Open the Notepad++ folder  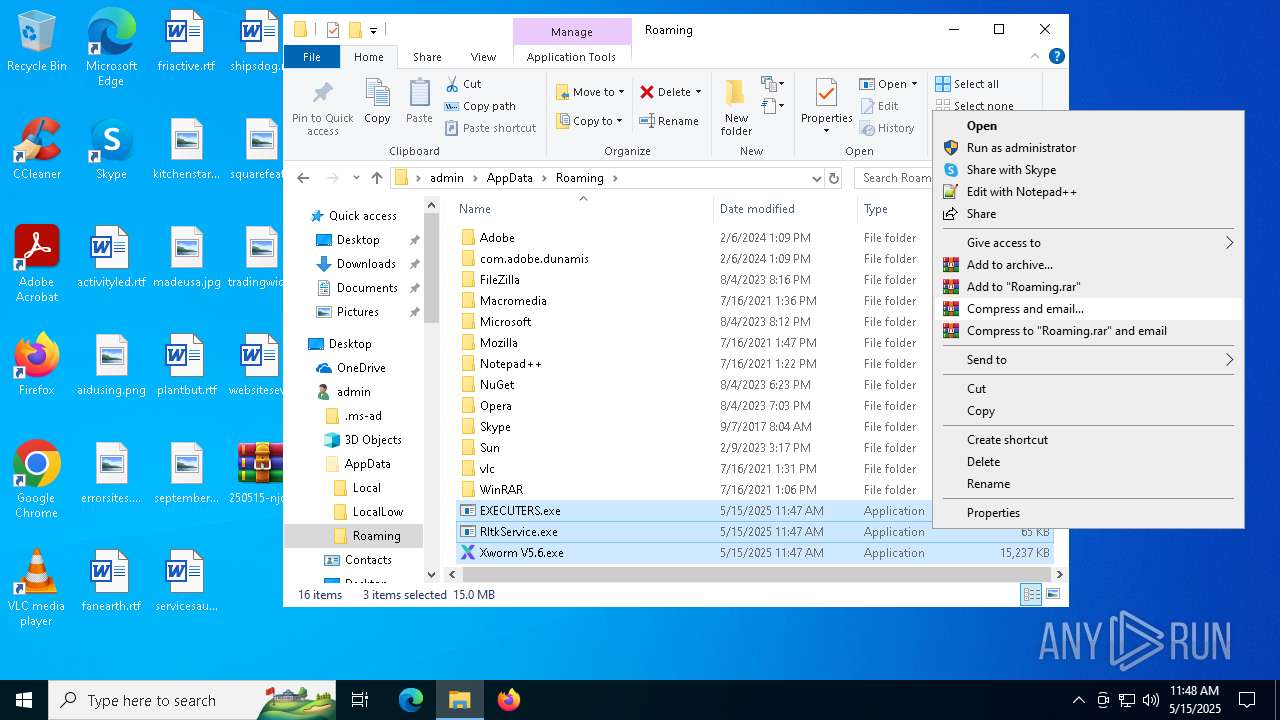510,364
